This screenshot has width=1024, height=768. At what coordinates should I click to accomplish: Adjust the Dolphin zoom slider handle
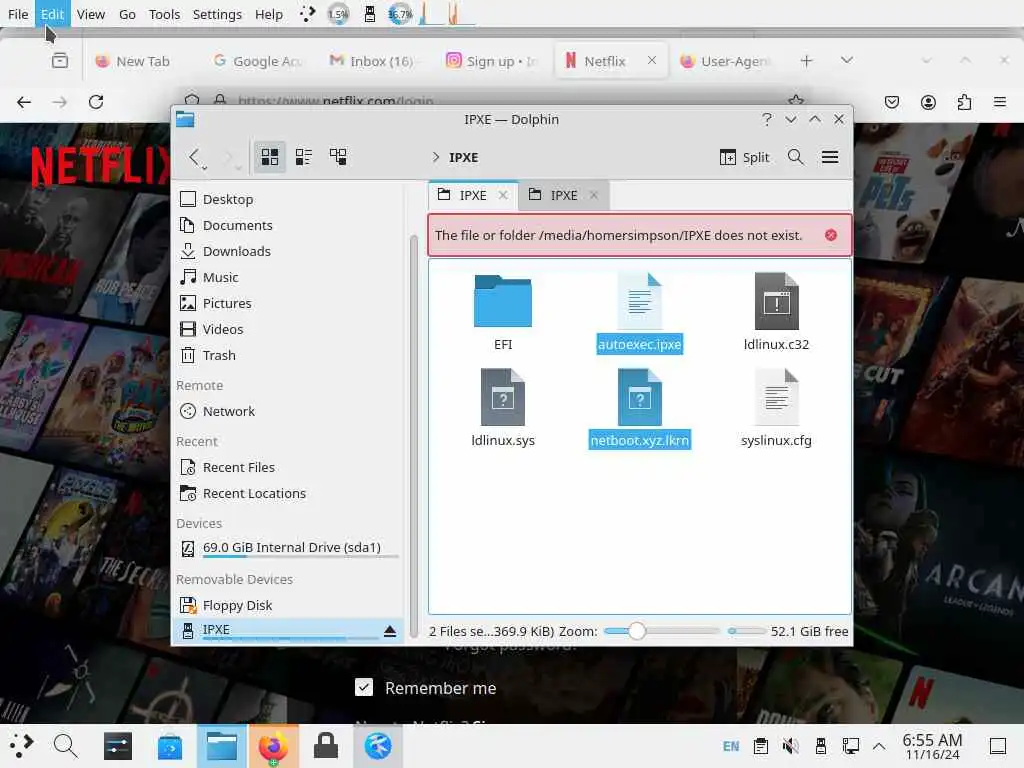[637, 631]
